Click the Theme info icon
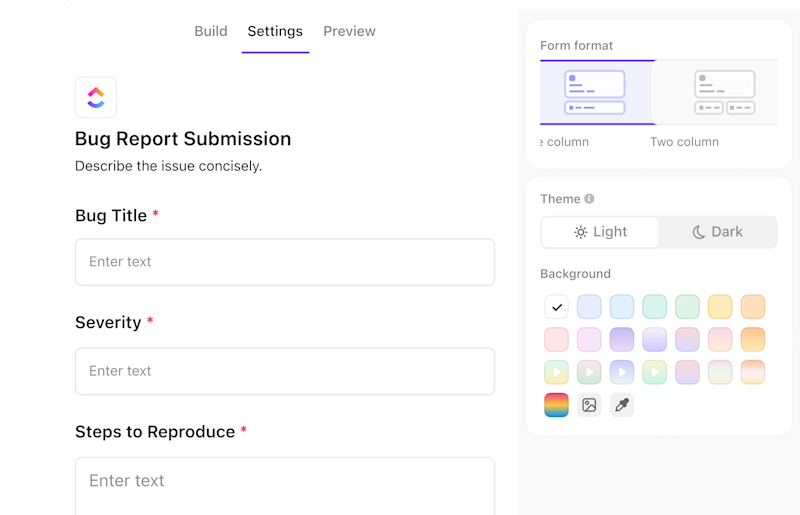 [589, 199]
